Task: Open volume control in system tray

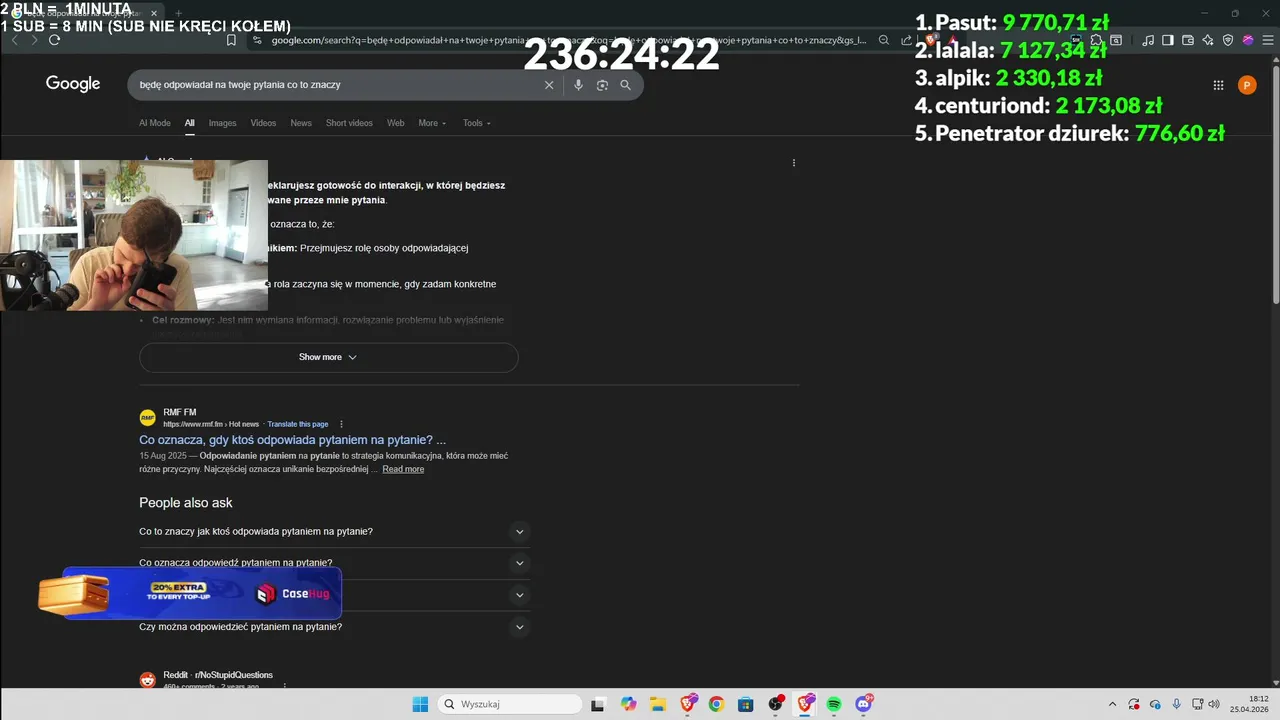Action: click(1214, 704)
